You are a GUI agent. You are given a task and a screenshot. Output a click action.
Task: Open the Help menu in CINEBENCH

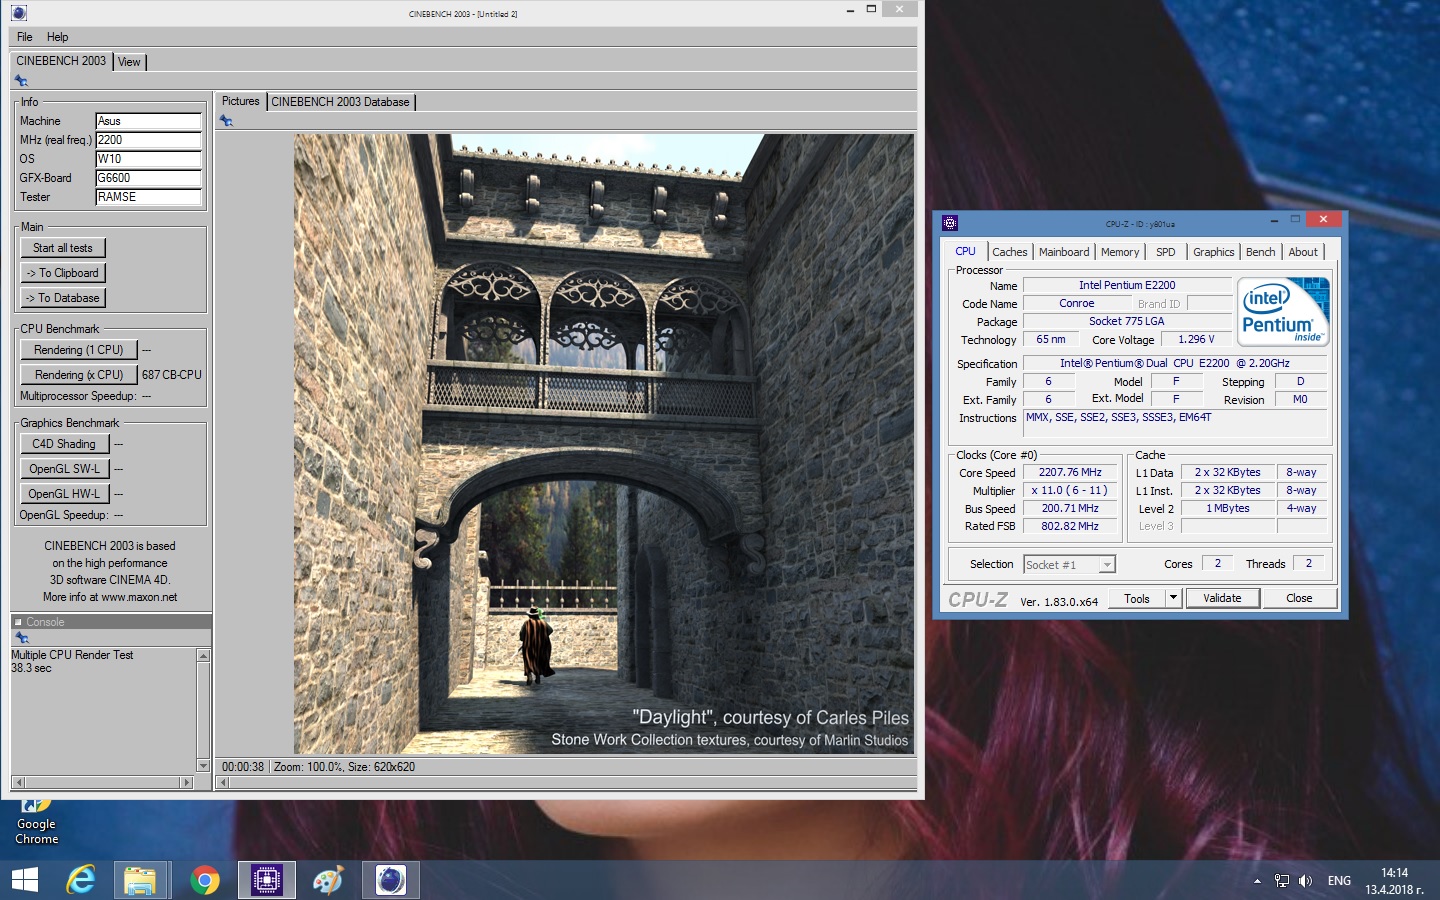(x=58, y=37)
